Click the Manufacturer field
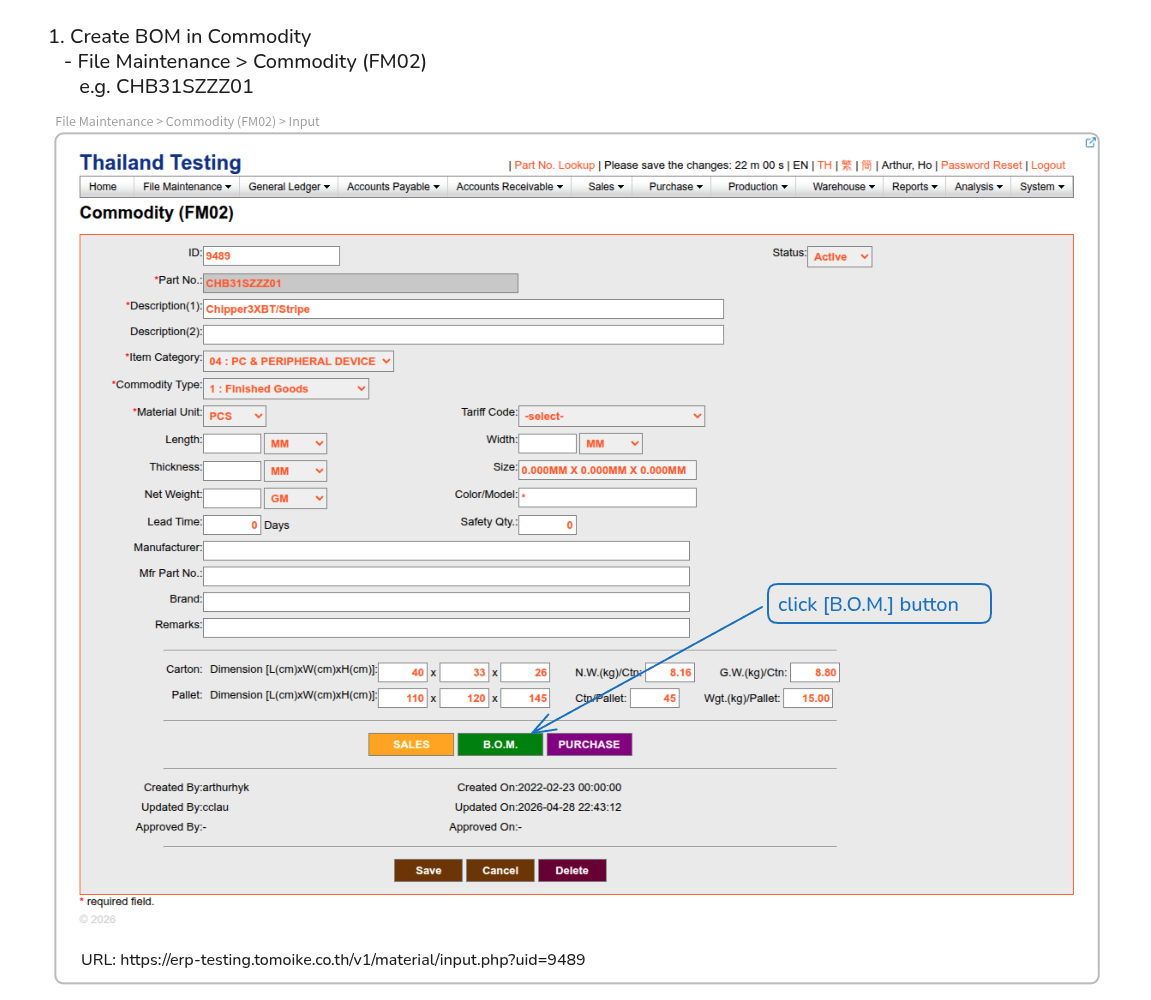 click(446, 551)
